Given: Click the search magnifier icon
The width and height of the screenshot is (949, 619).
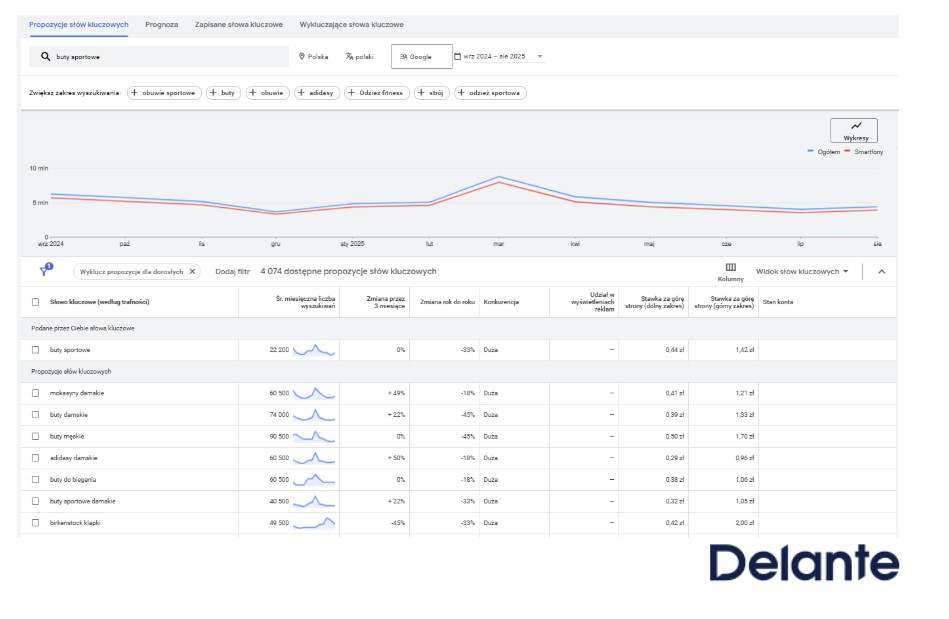Looking at the screenshot, I should point(45,57).
